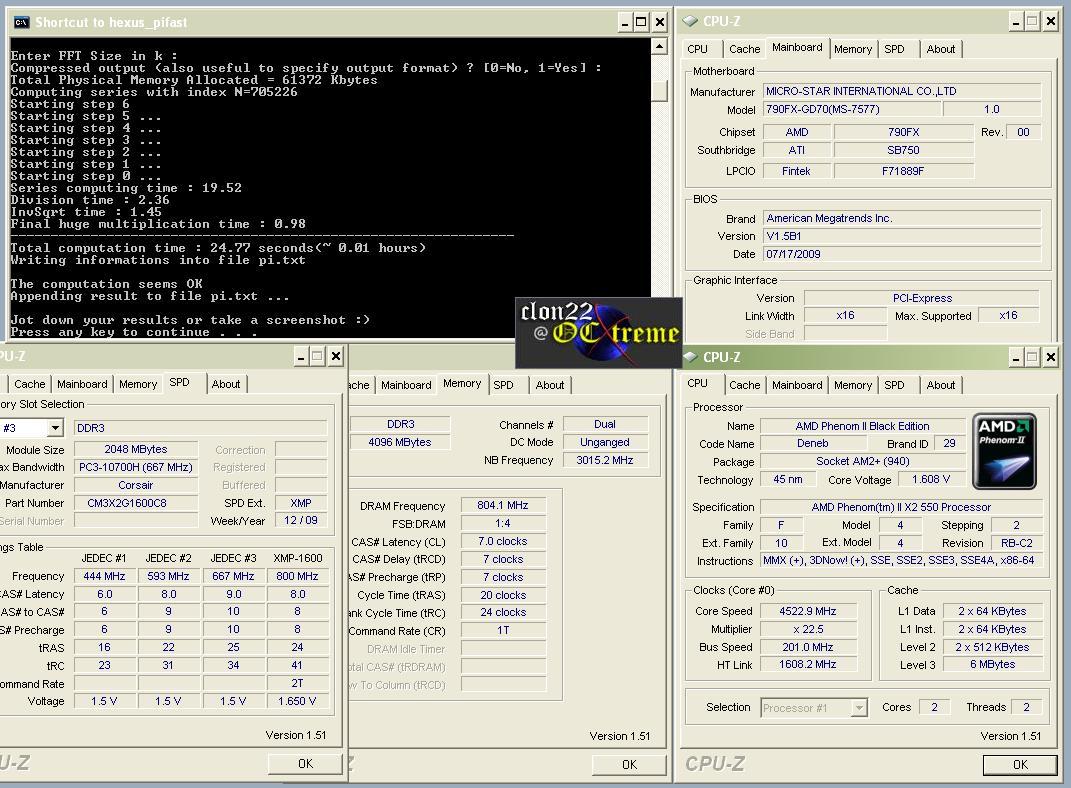Close the CPU-Z CPU window
This screenshot has height=788, width=1071.
[x=1051, y=357]
